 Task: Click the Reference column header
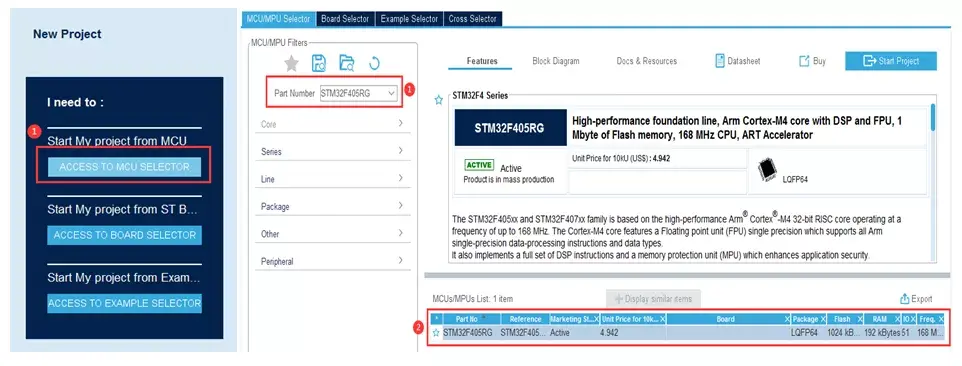click(525, 319)
